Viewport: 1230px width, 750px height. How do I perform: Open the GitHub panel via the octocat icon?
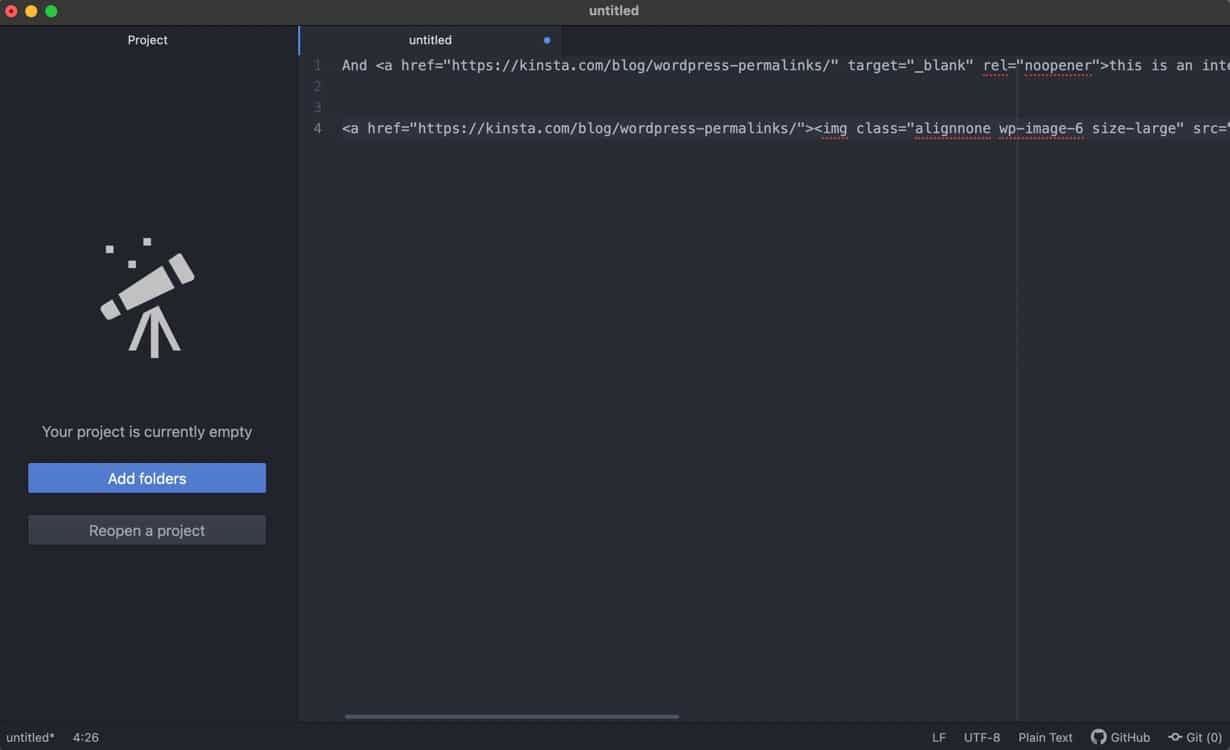click(x=1097, y=737)
